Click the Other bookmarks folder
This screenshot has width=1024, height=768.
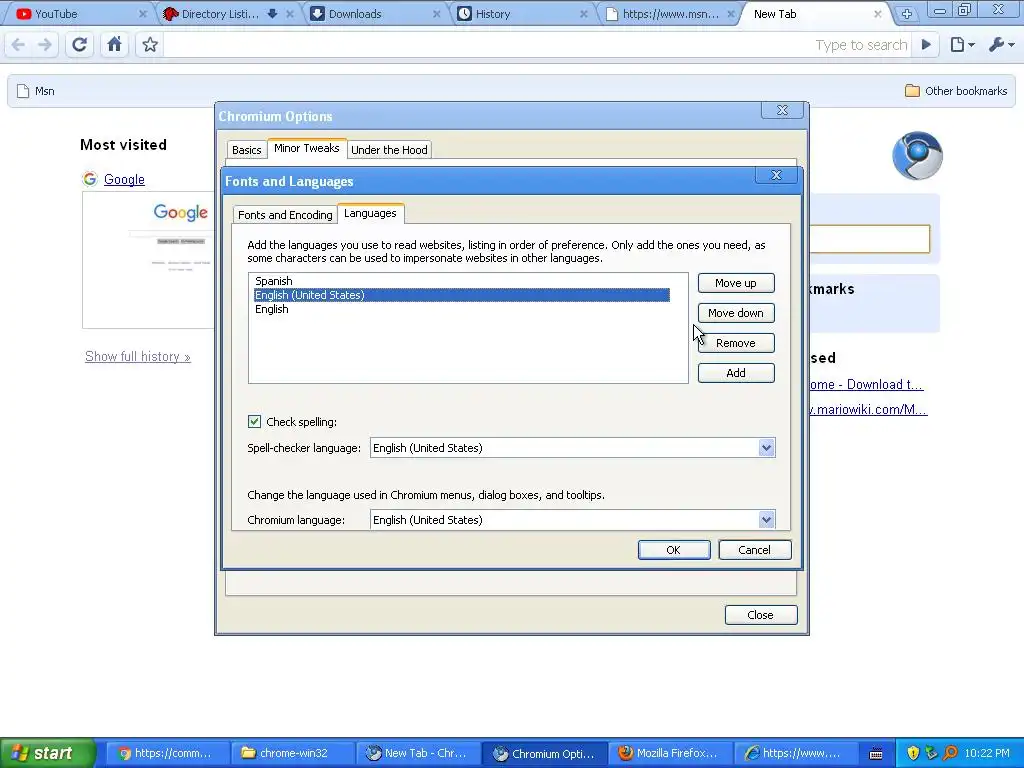pos(956,91)
